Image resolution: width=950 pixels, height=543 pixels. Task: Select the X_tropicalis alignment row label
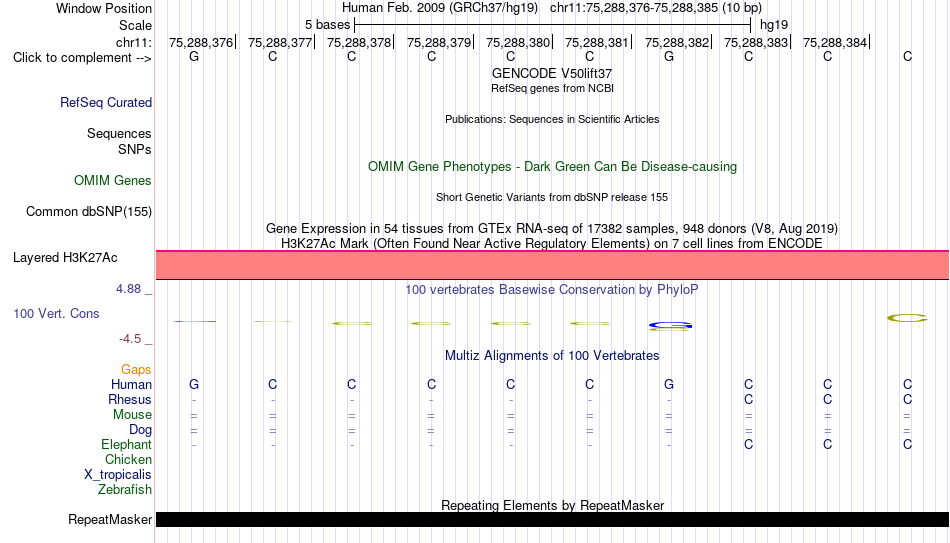pos(118,475)
